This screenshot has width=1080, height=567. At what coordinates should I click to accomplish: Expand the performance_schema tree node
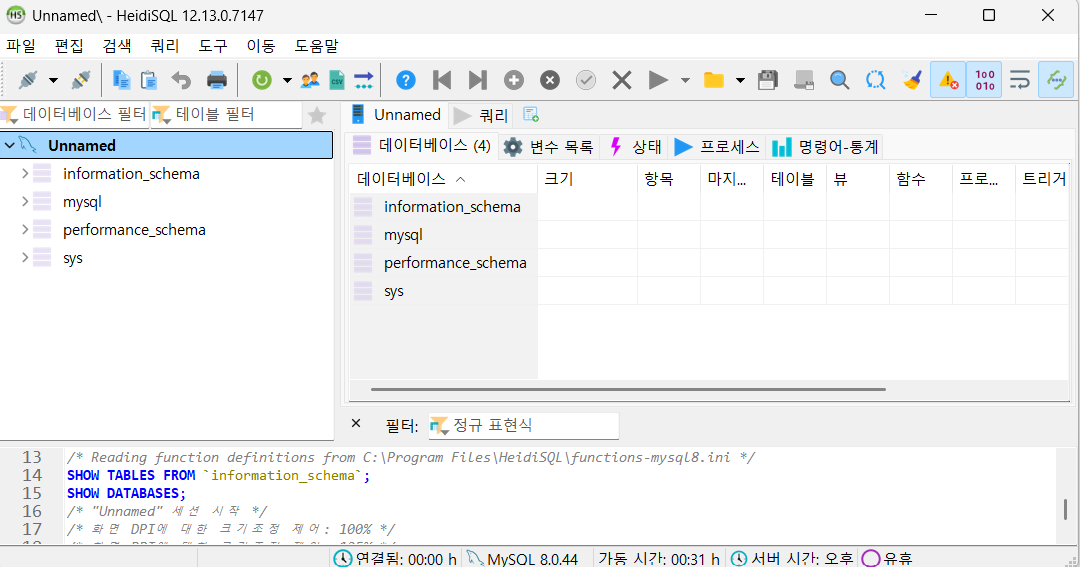[x=25, y=229]
